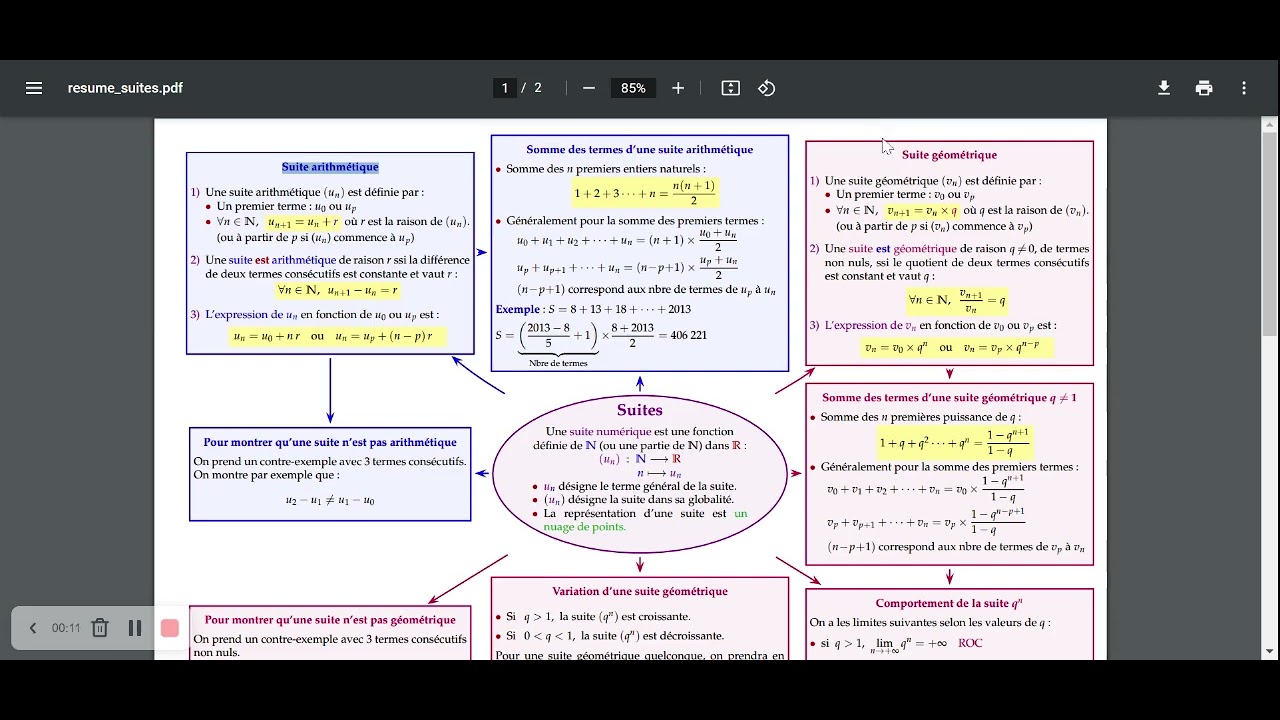Screen dimensions: 1280x720
Task: Discard the recording with trash icon
Action: click(100, 628)
